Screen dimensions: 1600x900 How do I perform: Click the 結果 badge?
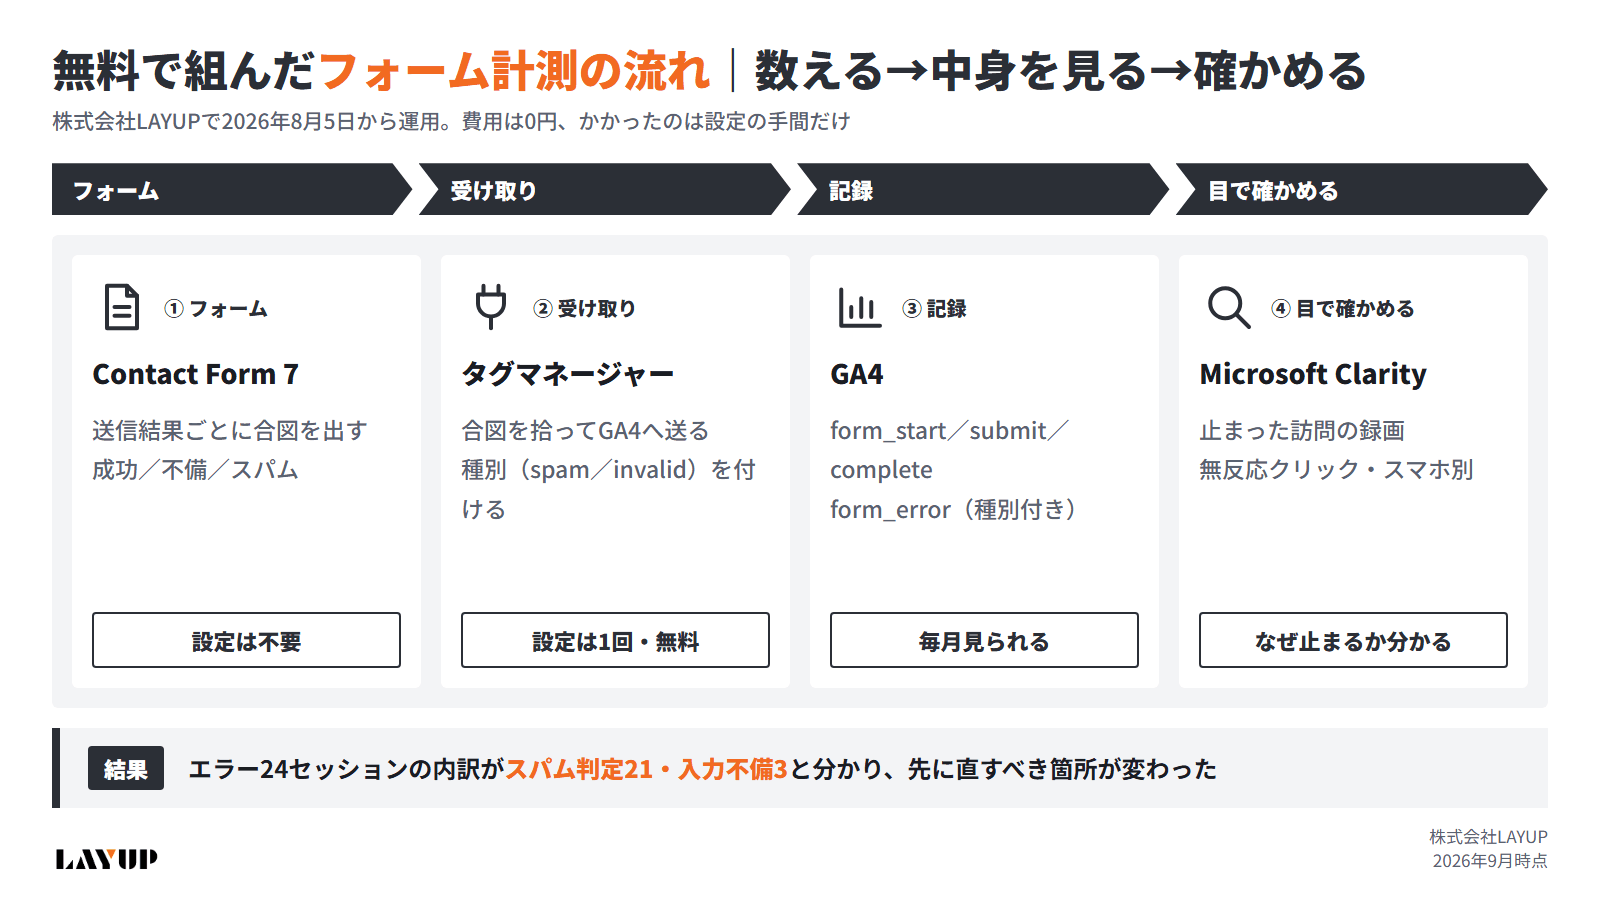pos(126,768)
